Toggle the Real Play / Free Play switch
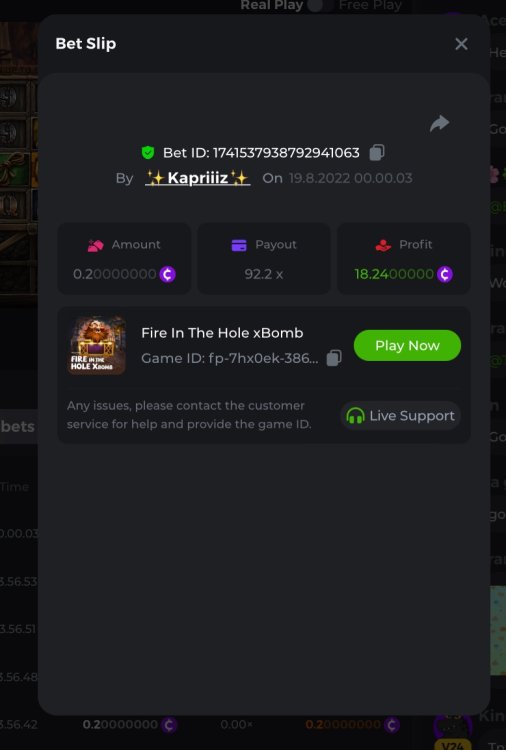The image size is (506, 750). click(320, 5)
